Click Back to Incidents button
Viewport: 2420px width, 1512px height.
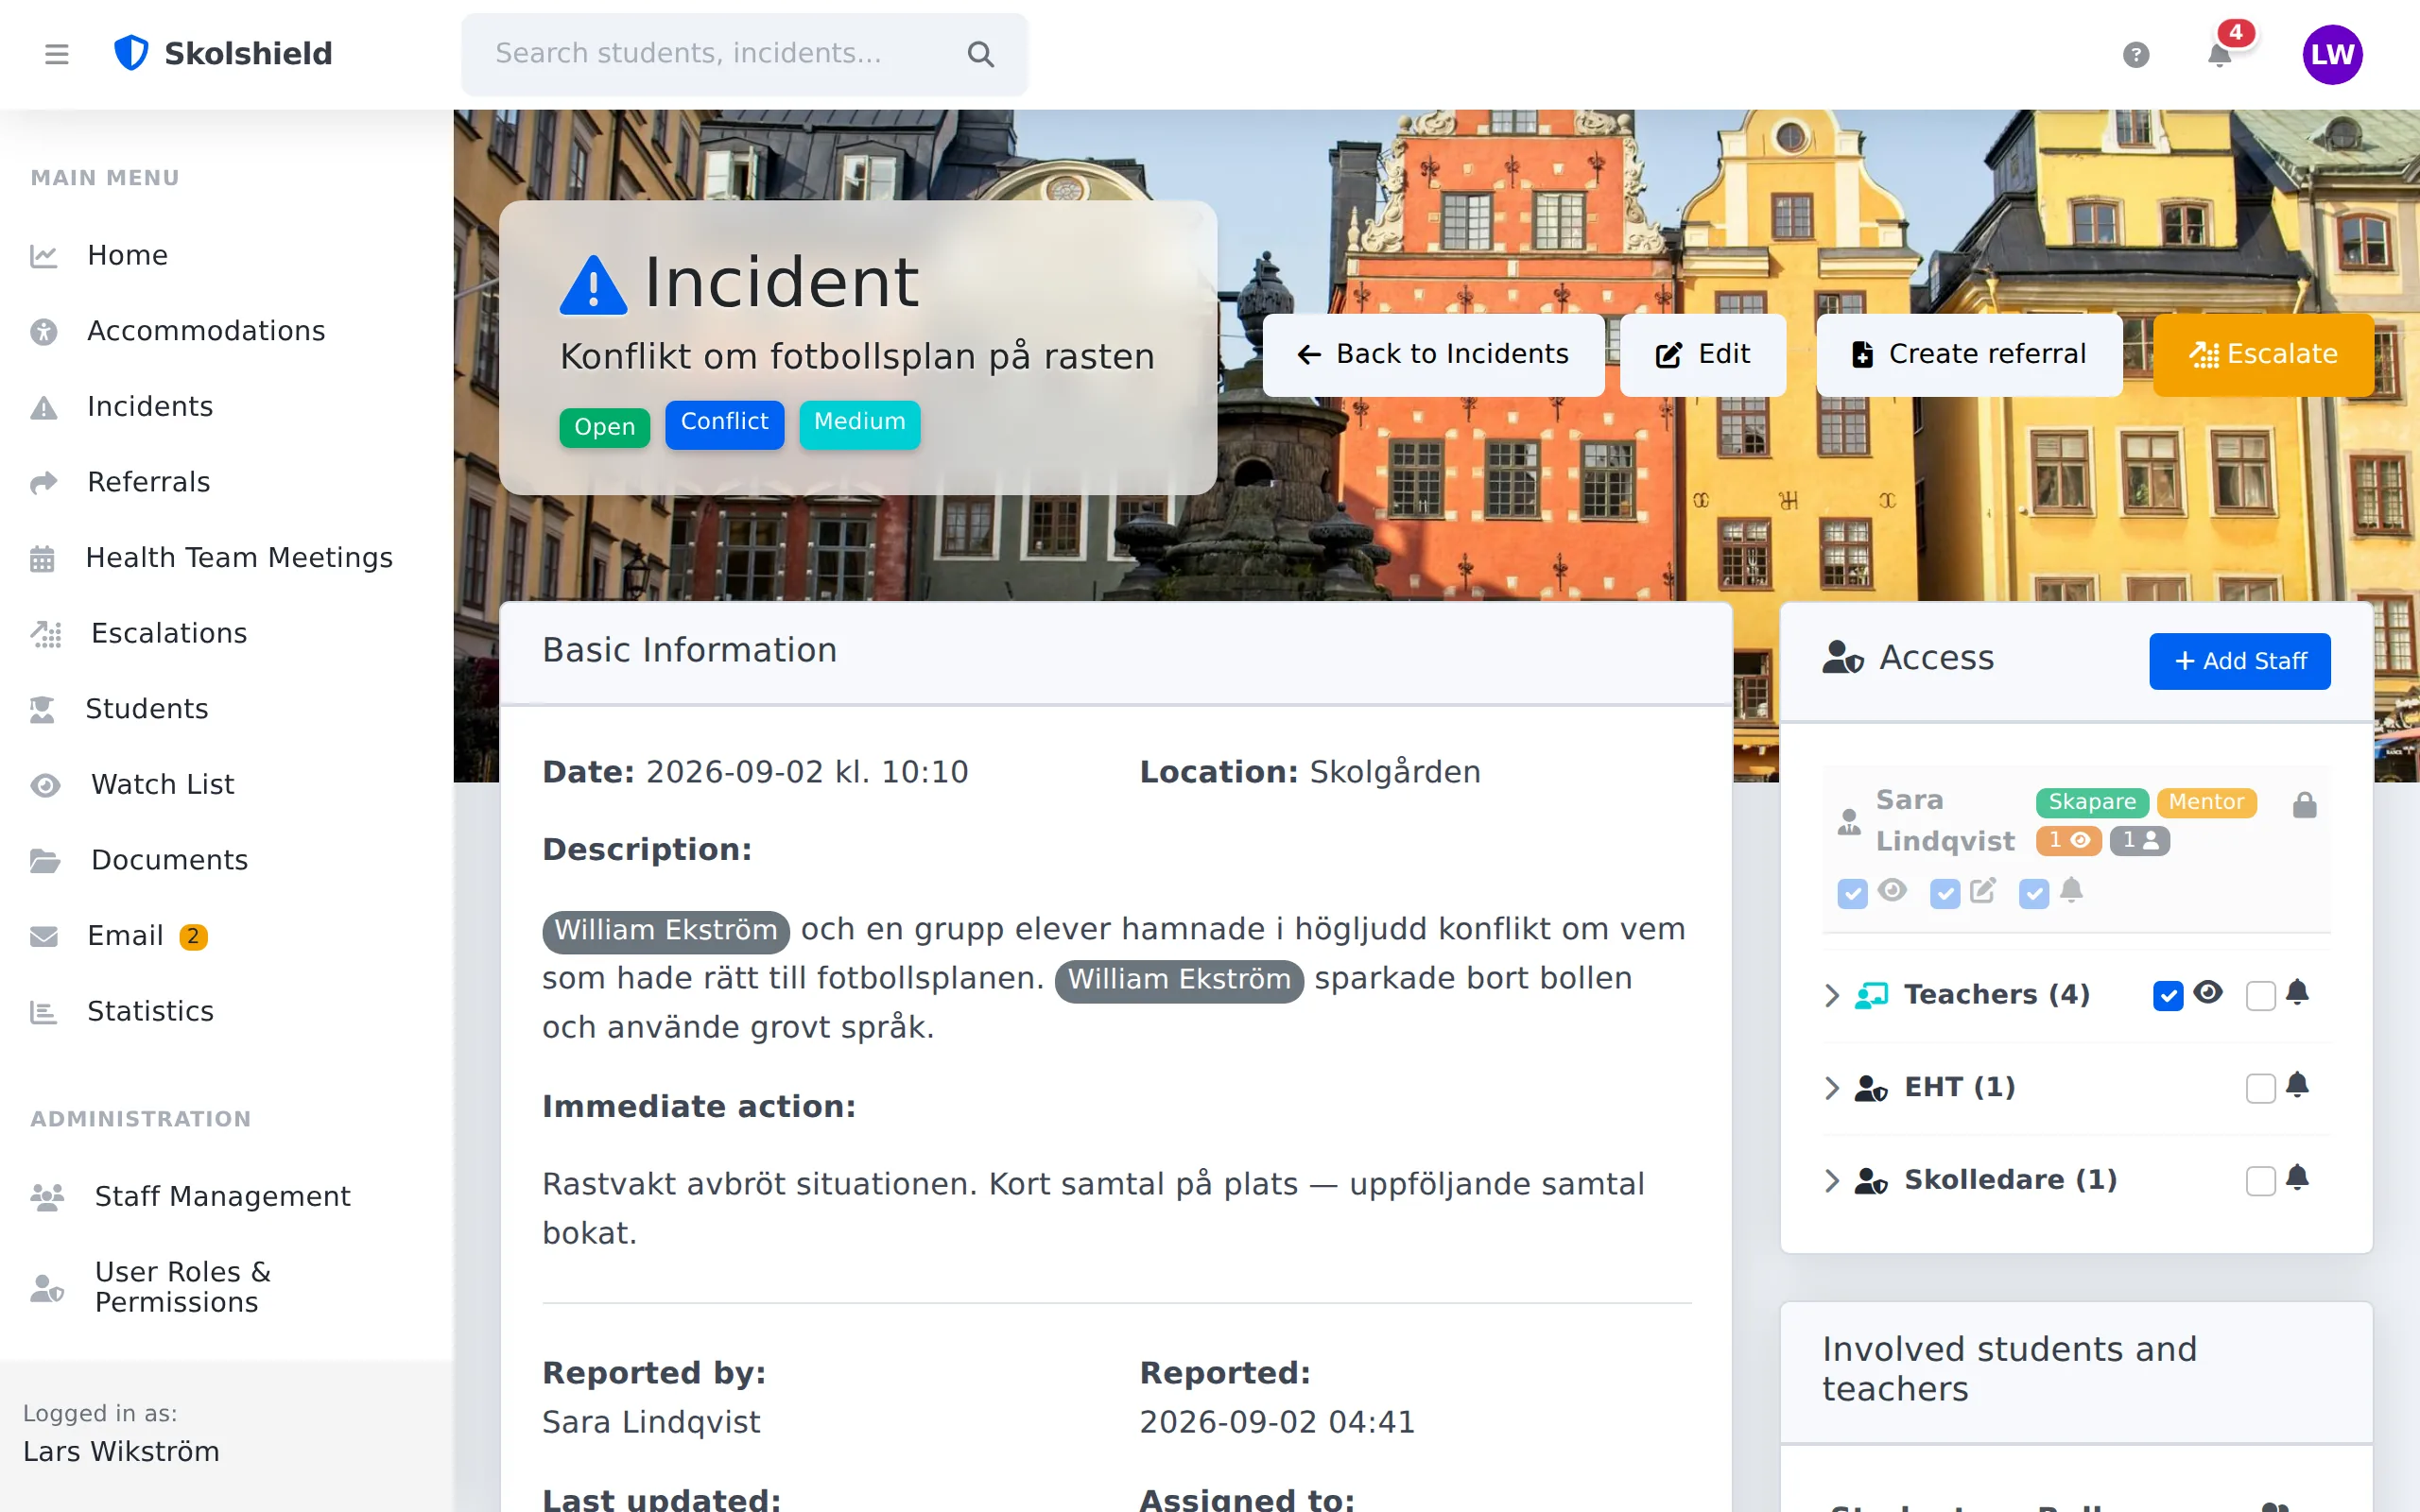coord(1433,355)
